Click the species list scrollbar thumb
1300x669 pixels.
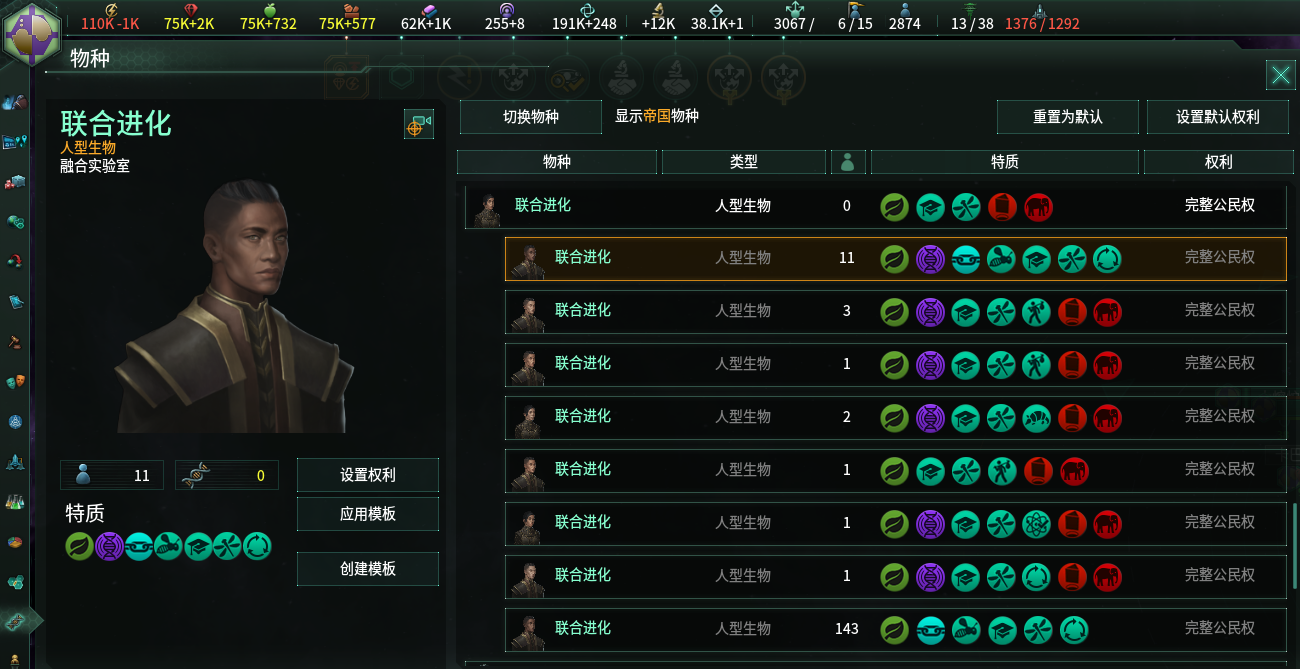coord(1295,552)
